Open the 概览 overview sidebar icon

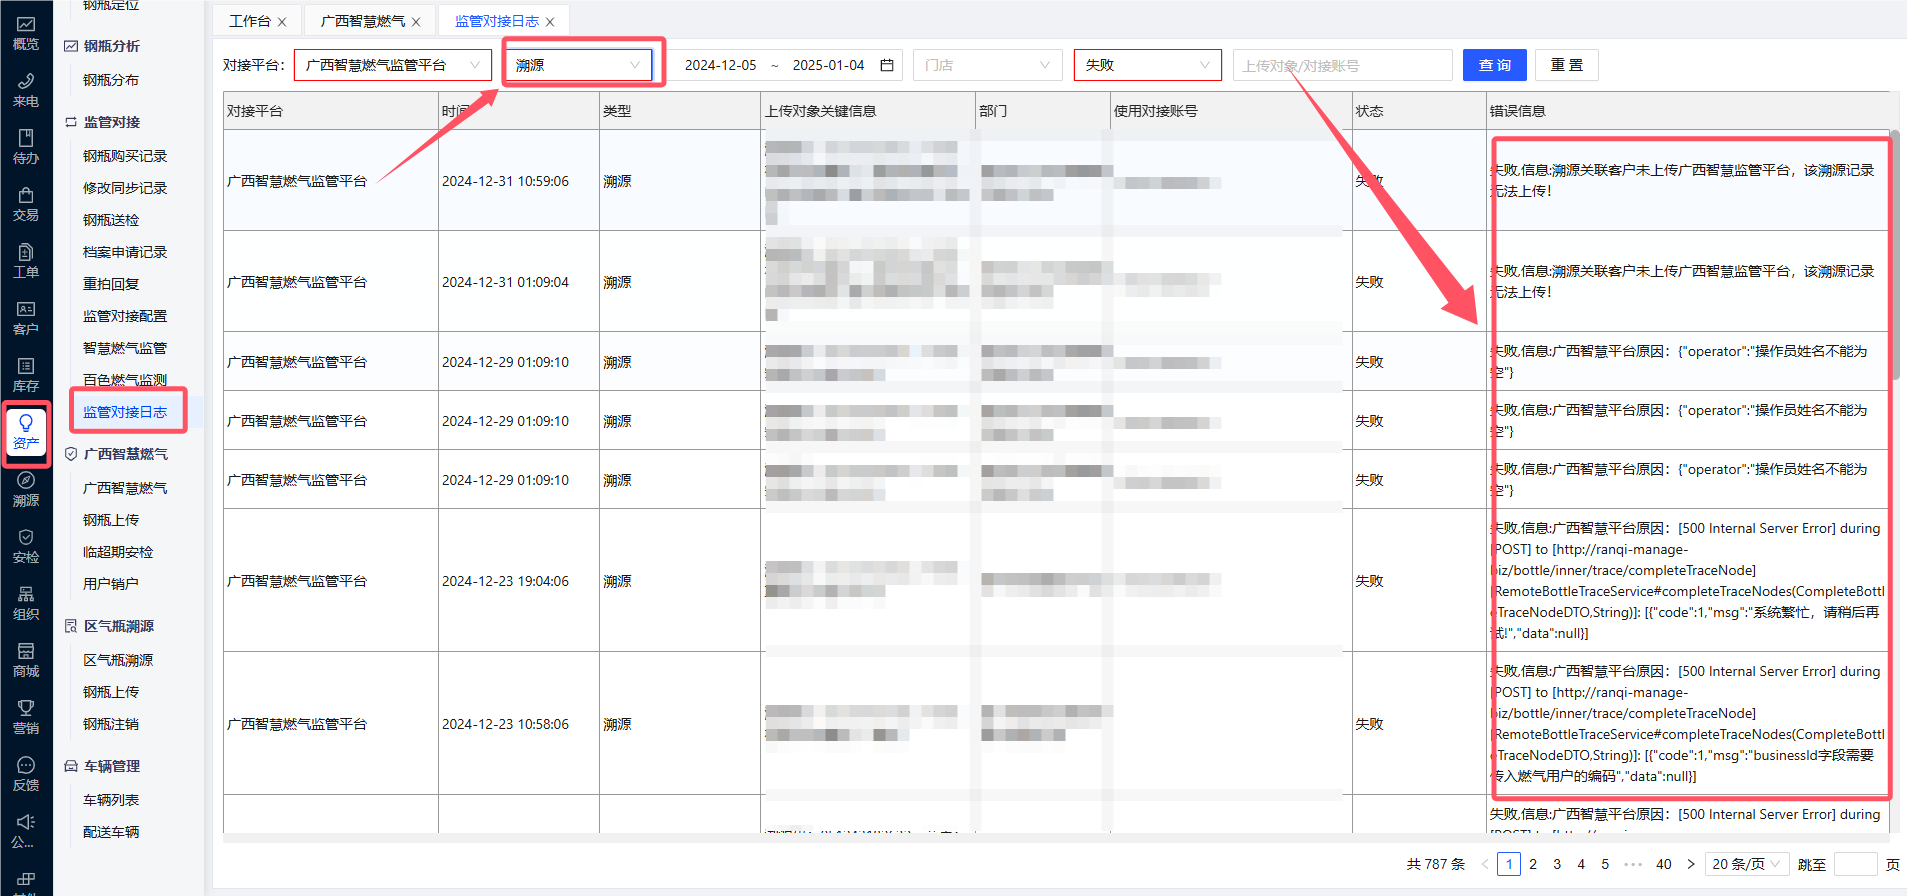(26, 33)
